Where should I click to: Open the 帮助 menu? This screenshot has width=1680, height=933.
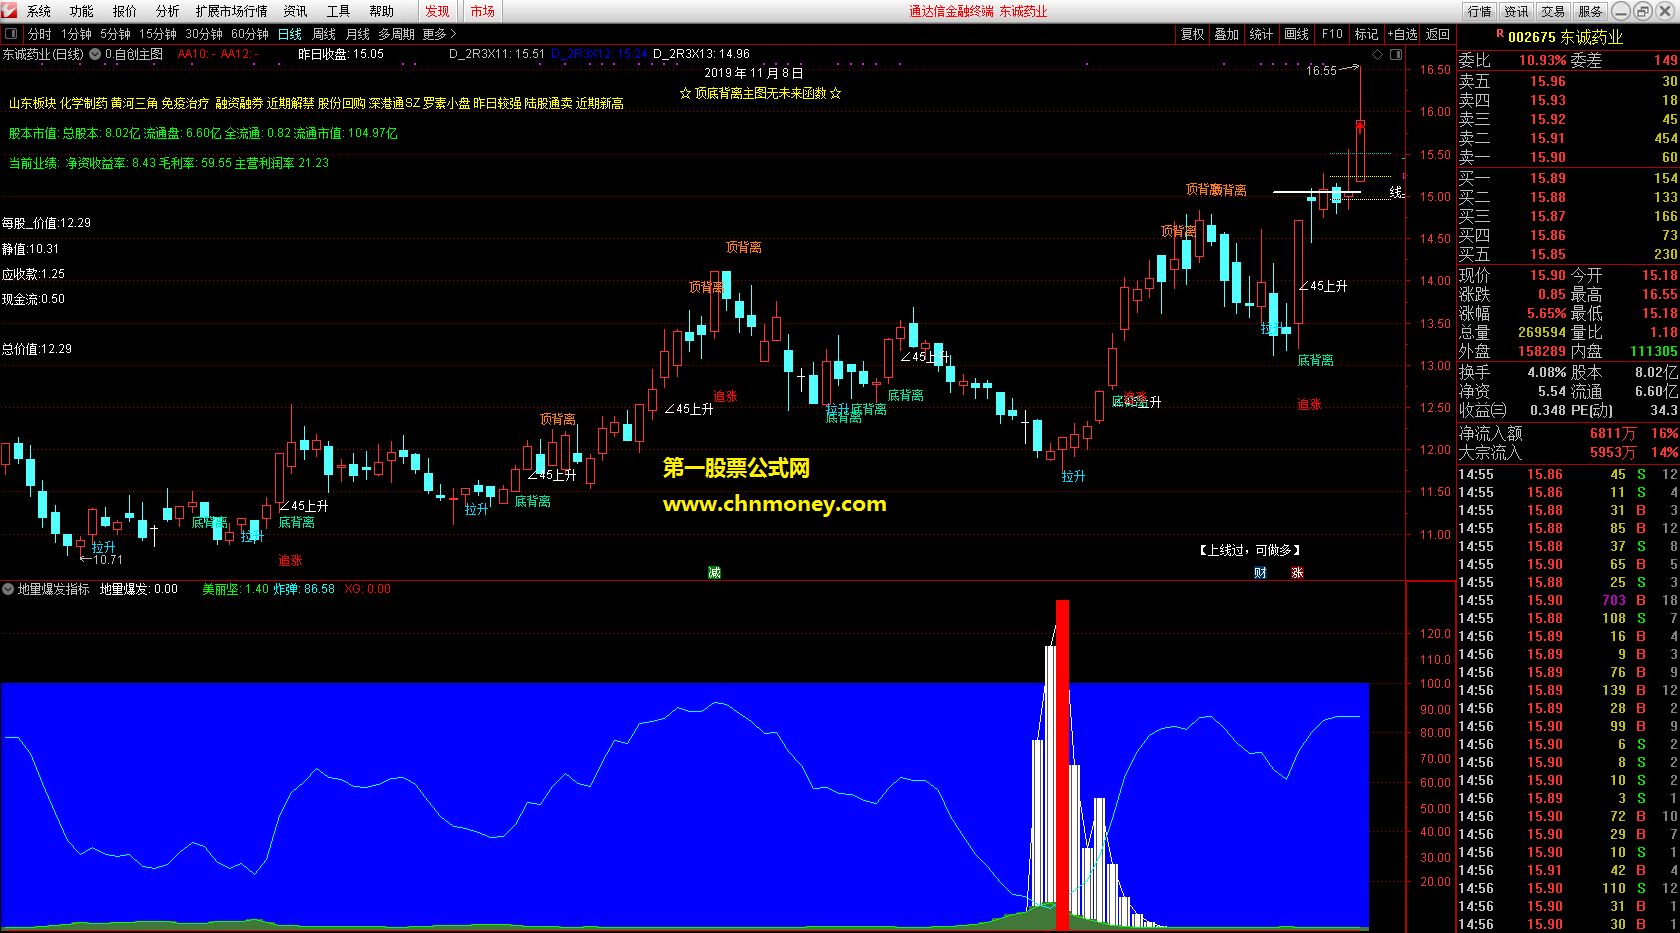tap(381, 11)
